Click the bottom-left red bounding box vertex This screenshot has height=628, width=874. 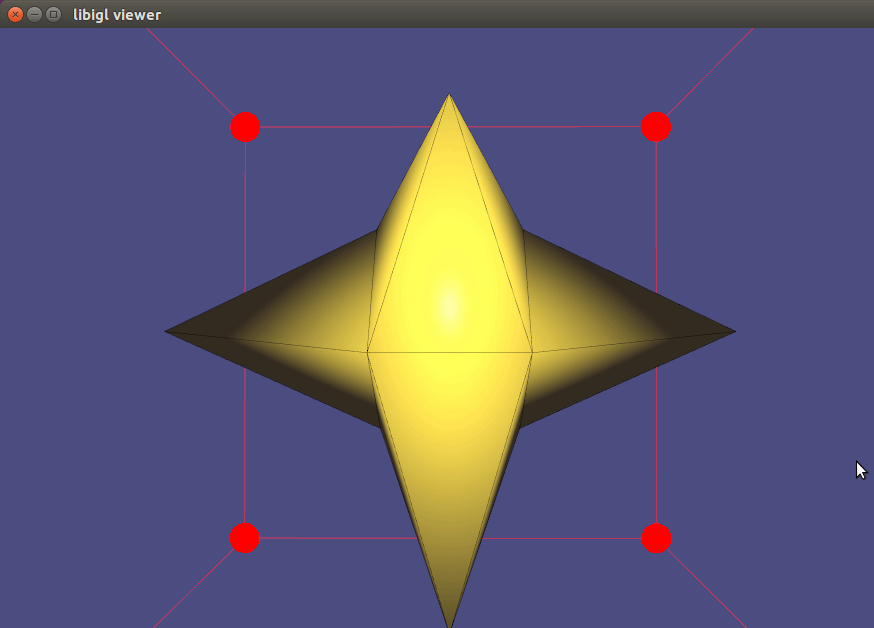(x=245, y=538)
